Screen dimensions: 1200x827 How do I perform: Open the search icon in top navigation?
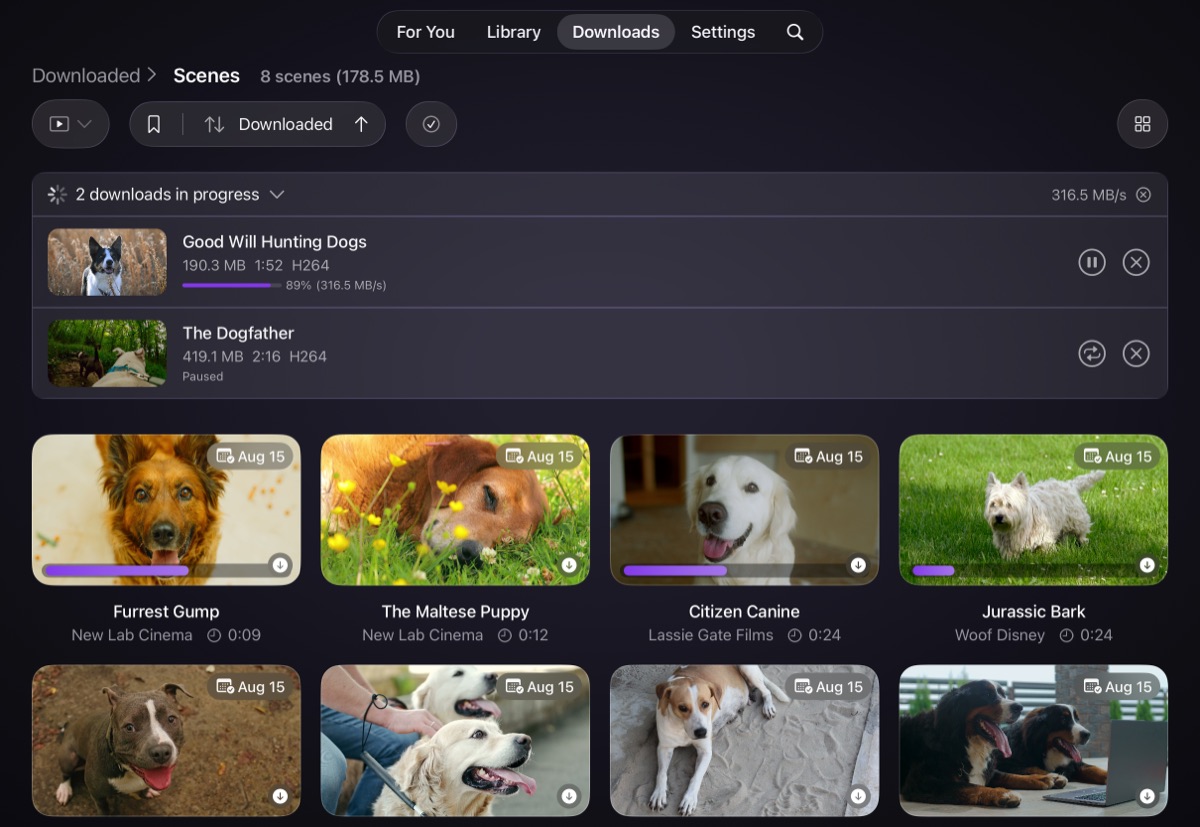[795, 32]
